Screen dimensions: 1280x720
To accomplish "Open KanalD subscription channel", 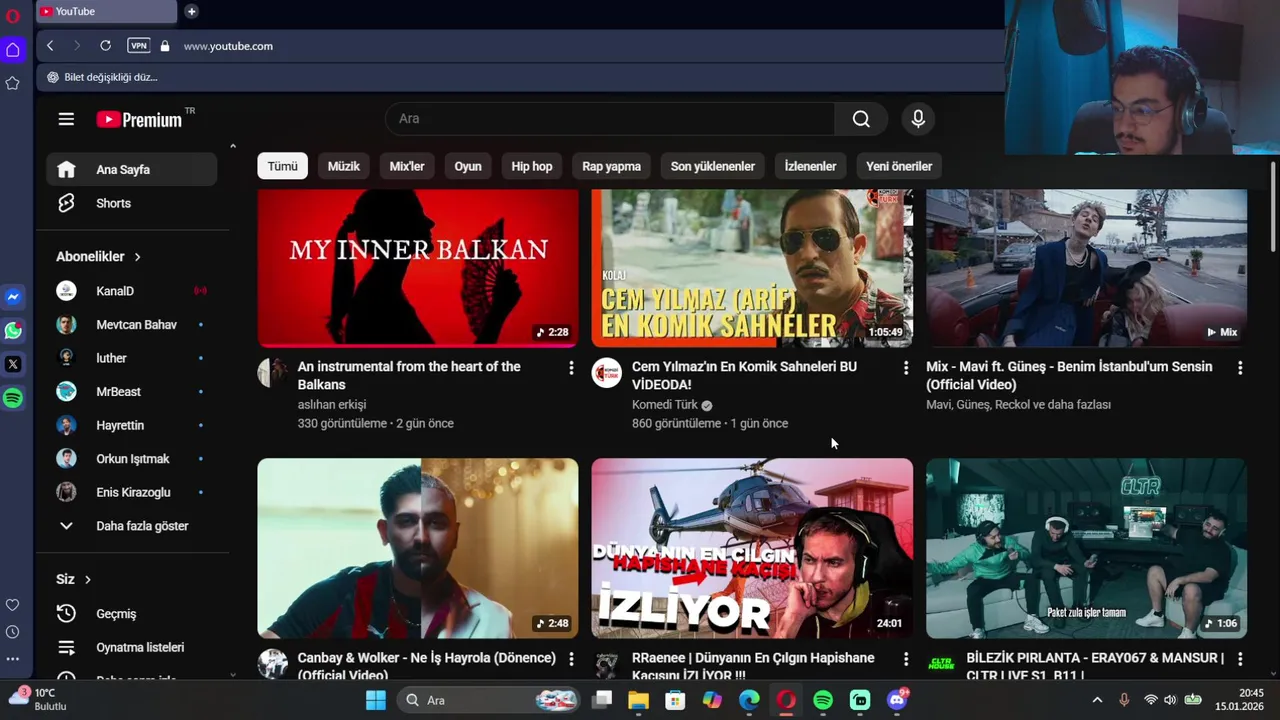I will (132, 291).
